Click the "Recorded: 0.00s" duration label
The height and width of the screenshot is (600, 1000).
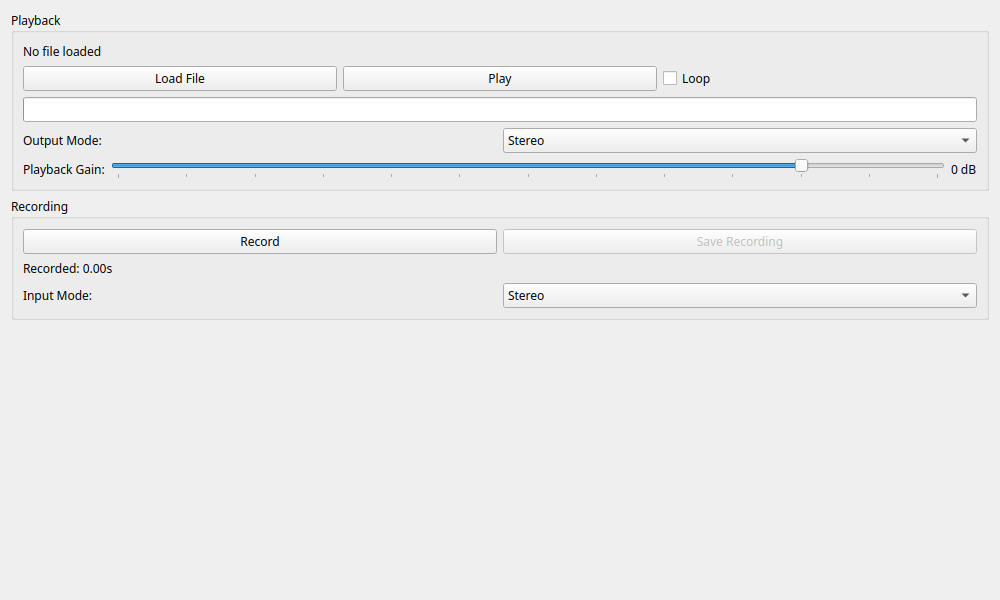[68, 269]
